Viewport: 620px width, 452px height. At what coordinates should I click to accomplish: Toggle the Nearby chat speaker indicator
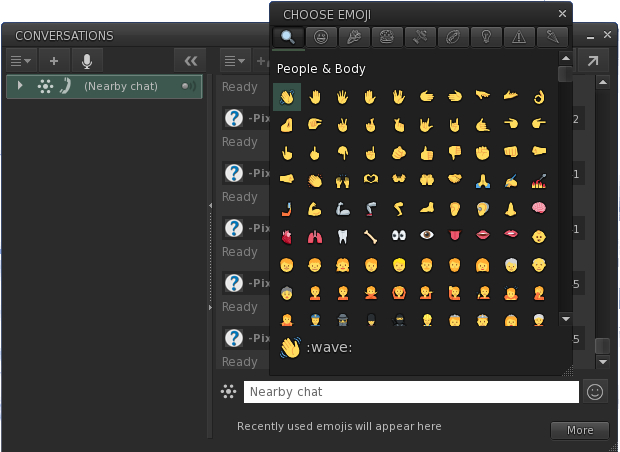pyautogui.click(x=186, y=87)
